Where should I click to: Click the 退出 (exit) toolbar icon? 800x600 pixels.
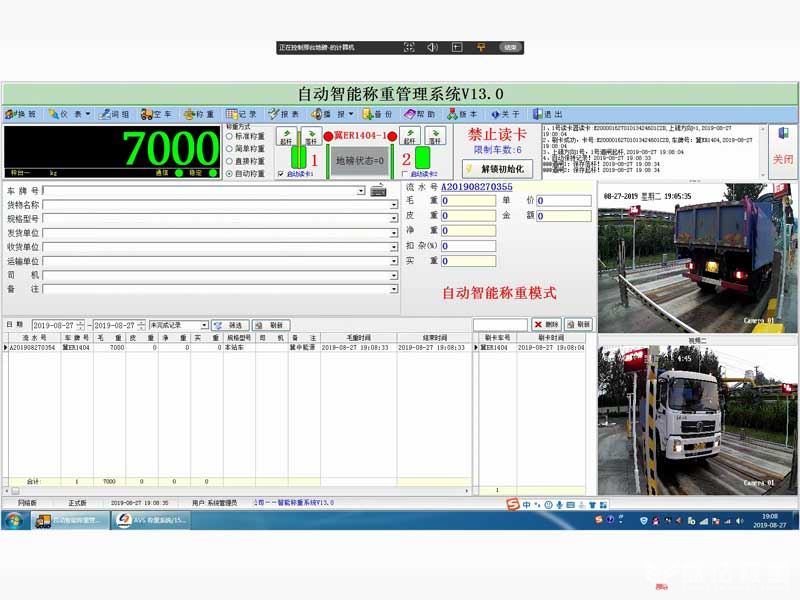coord(548,114)
